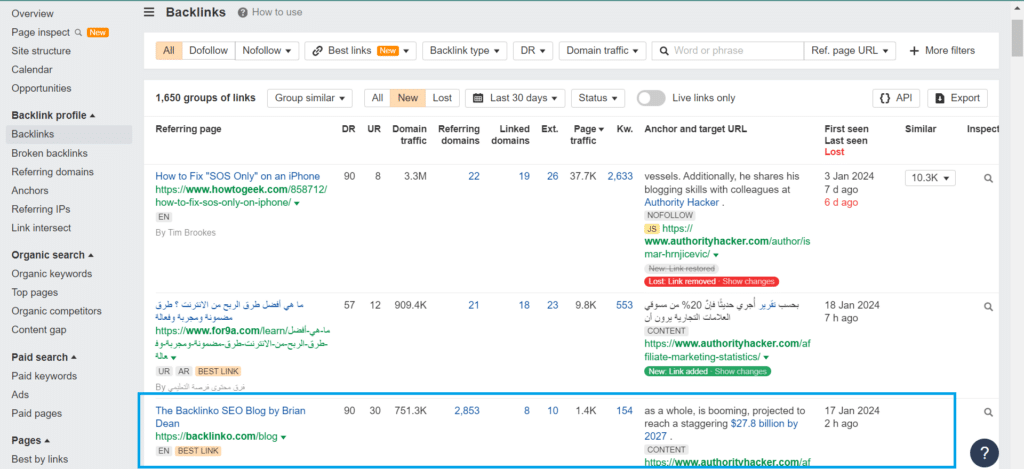
Task: Click the plus icon for More filters
Action: click(x=914, y=51)
